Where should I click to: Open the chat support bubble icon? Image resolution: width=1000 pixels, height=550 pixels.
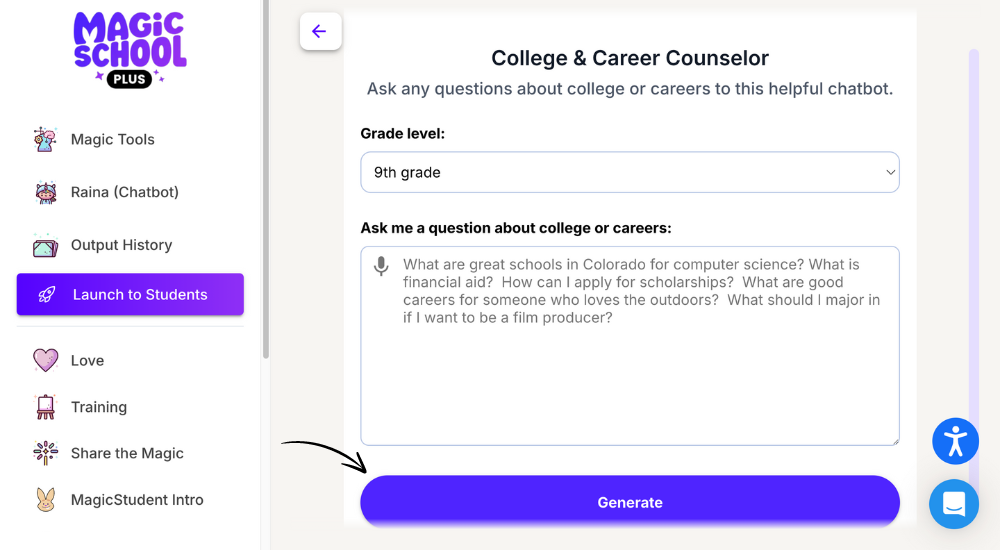click(x=954, y=504)
